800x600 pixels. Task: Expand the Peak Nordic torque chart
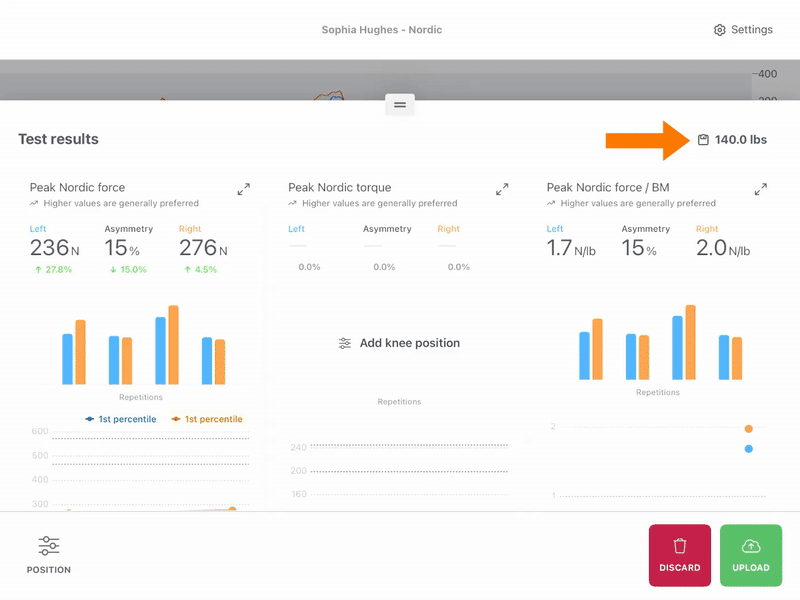[x=502, y=189]
